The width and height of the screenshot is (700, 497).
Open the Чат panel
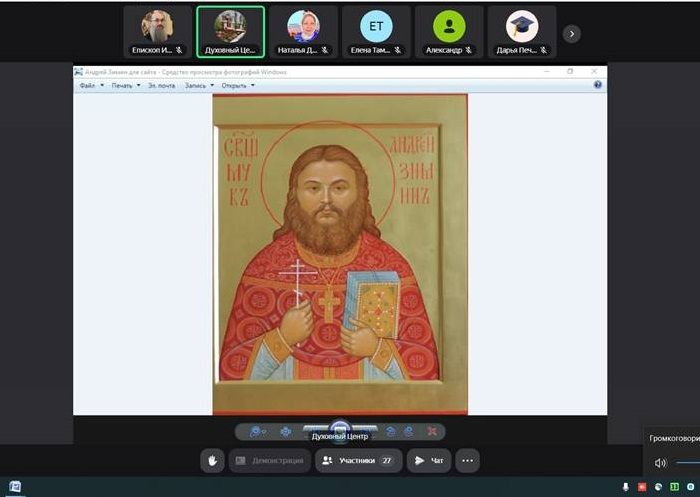coord(429,460)
